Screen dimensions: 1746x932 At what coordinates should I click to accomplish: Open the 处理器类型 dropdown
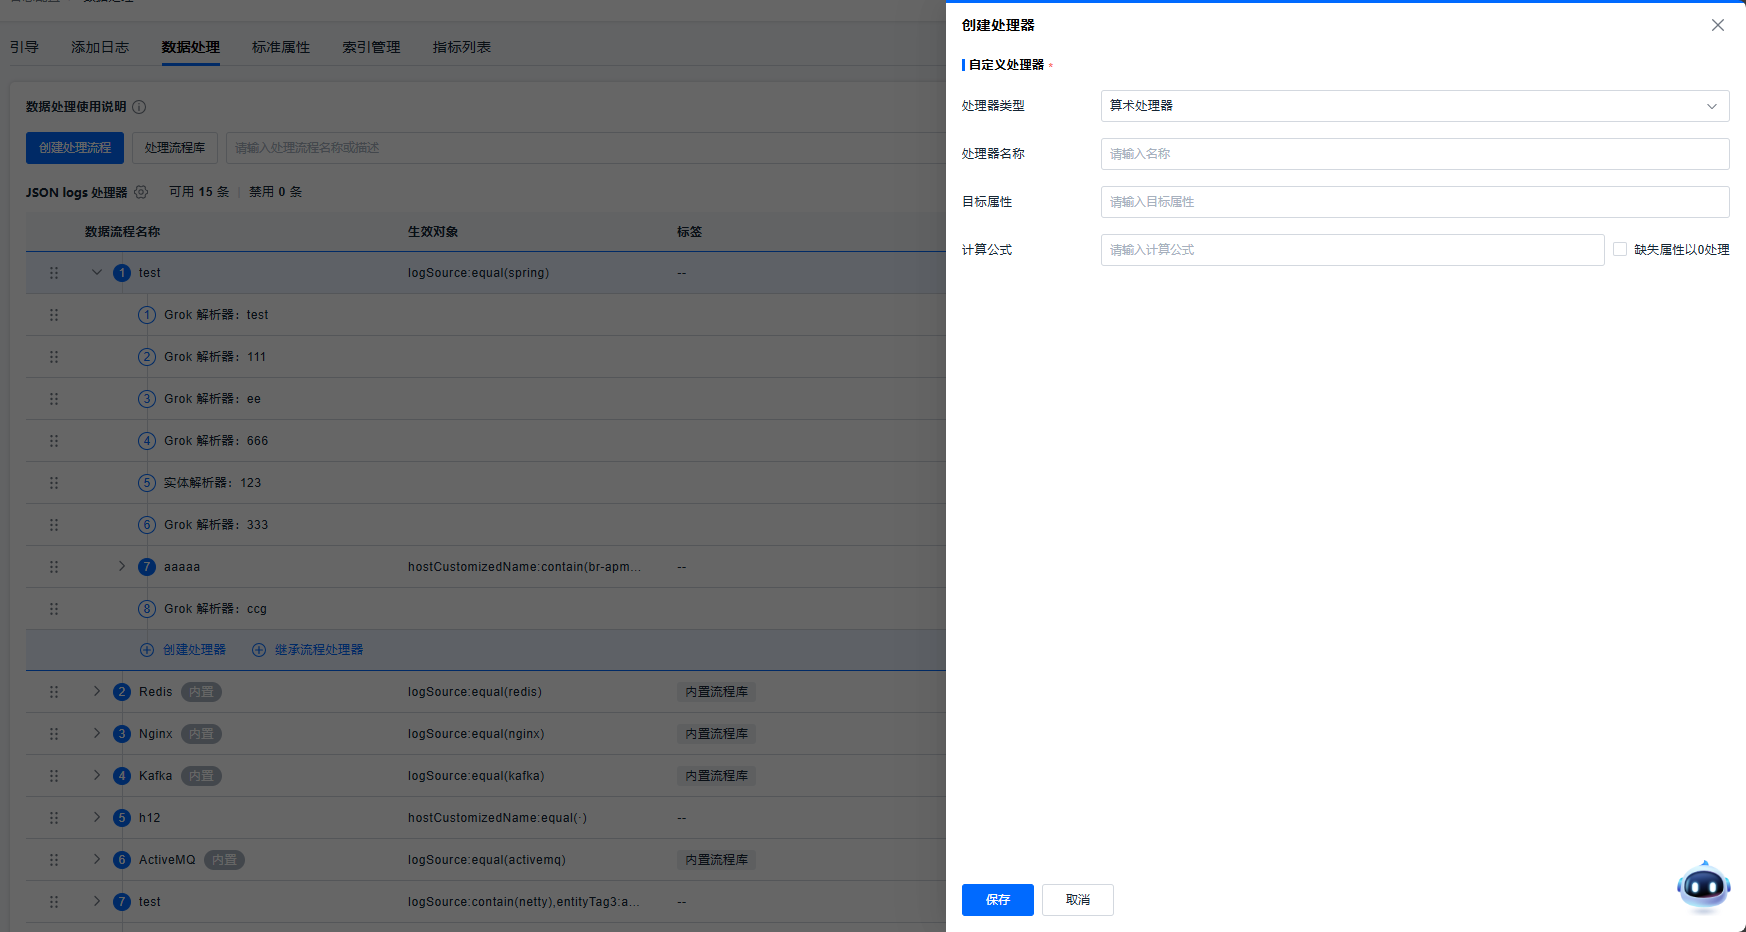[x=1414, y=106]
